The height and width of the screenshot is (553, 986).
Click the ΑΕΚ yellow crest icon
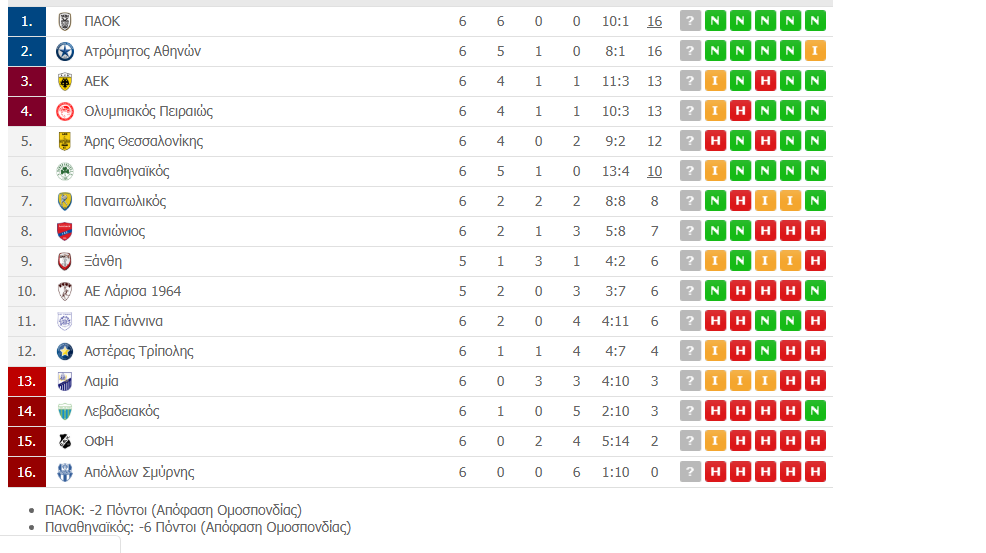65,81
